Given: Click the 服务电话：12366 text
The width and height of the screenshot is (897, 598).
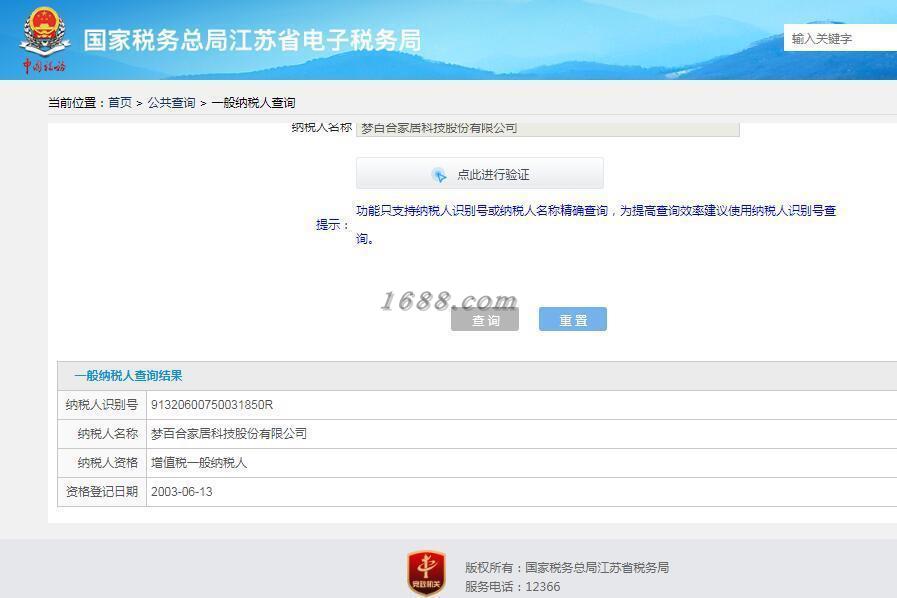Looking at the screenshot, I should 513,587.
